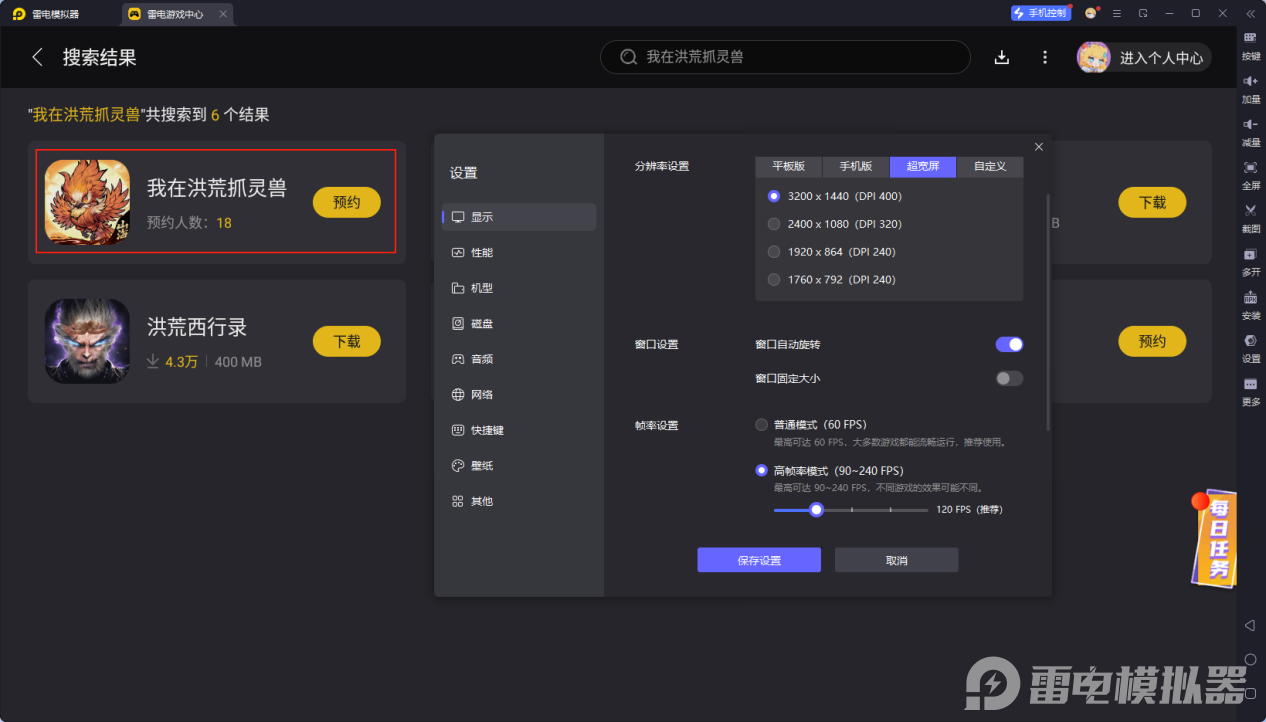1266x722 pixels.
Task: Click the pop-out window icon in title bar
Action: [x=1143, y=13]
